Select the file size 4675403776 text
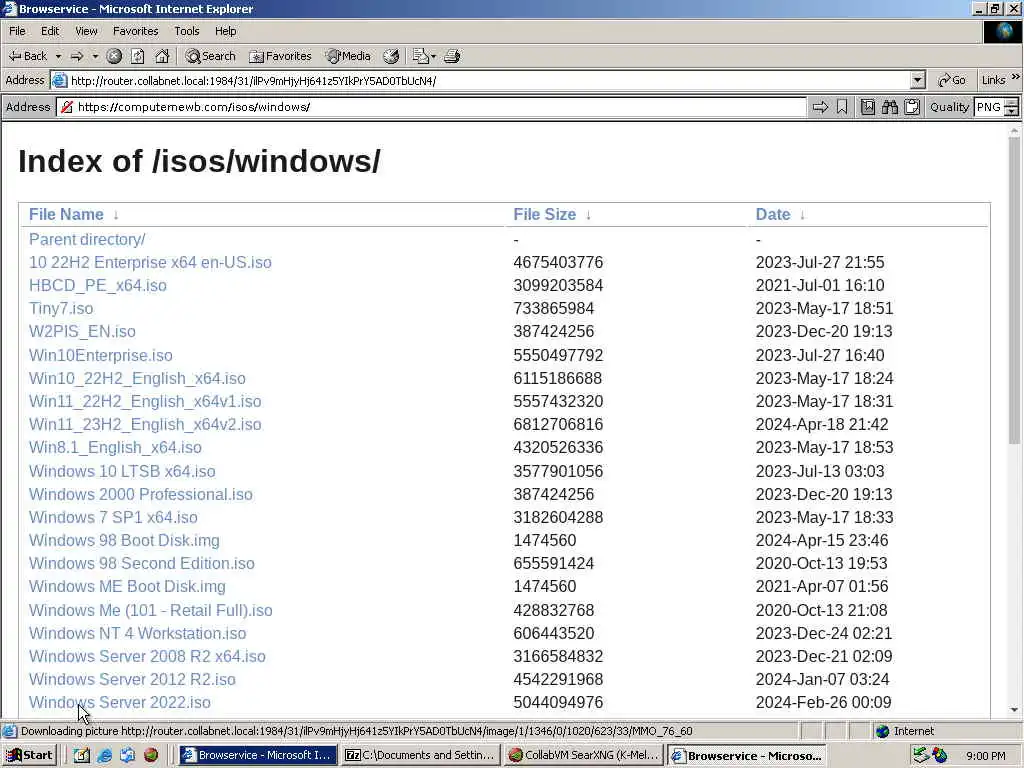Screen dimensions: 1024x768 pos(558,263)
